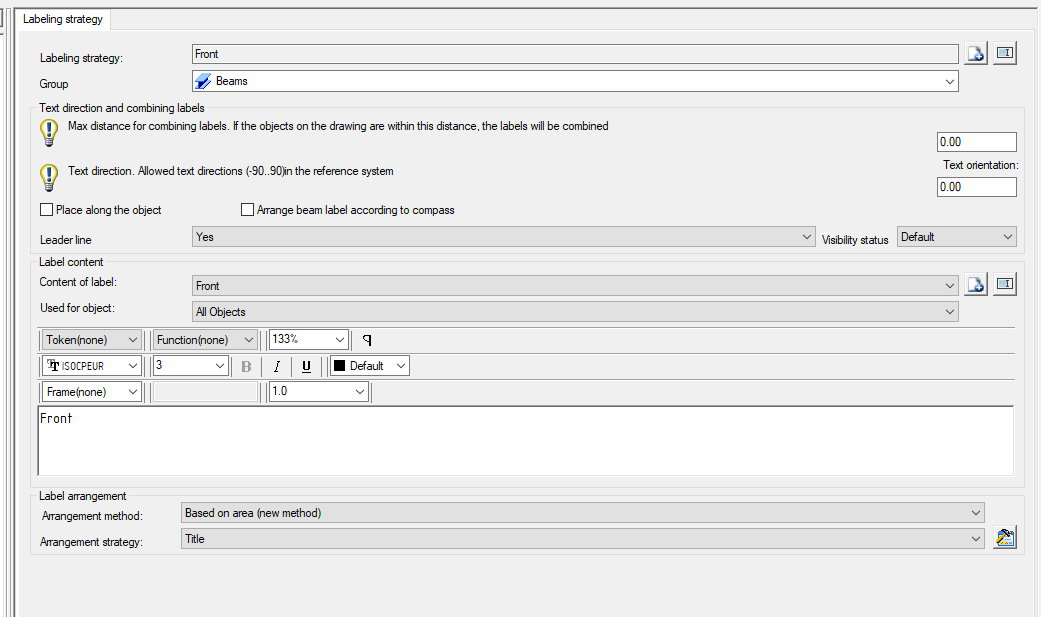Image resolution: width=1041 pixels, height=617 pixels.
Task: Enable Arrange beam label according to compass
Action: click(247, 209)
